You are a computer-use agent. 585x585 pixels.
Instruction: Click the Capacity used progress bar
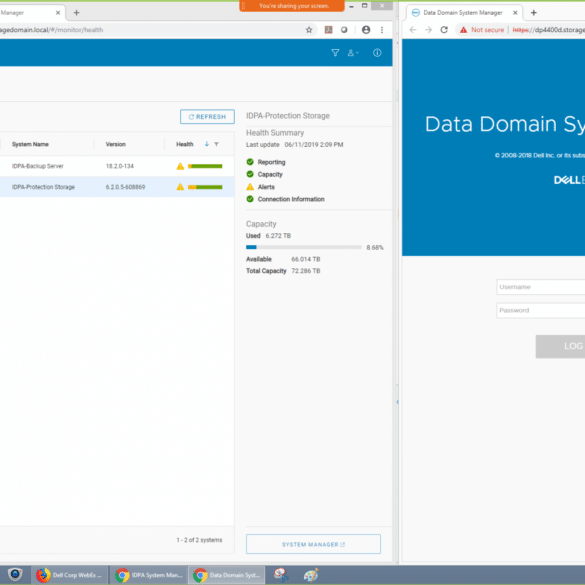click(304, 247)
